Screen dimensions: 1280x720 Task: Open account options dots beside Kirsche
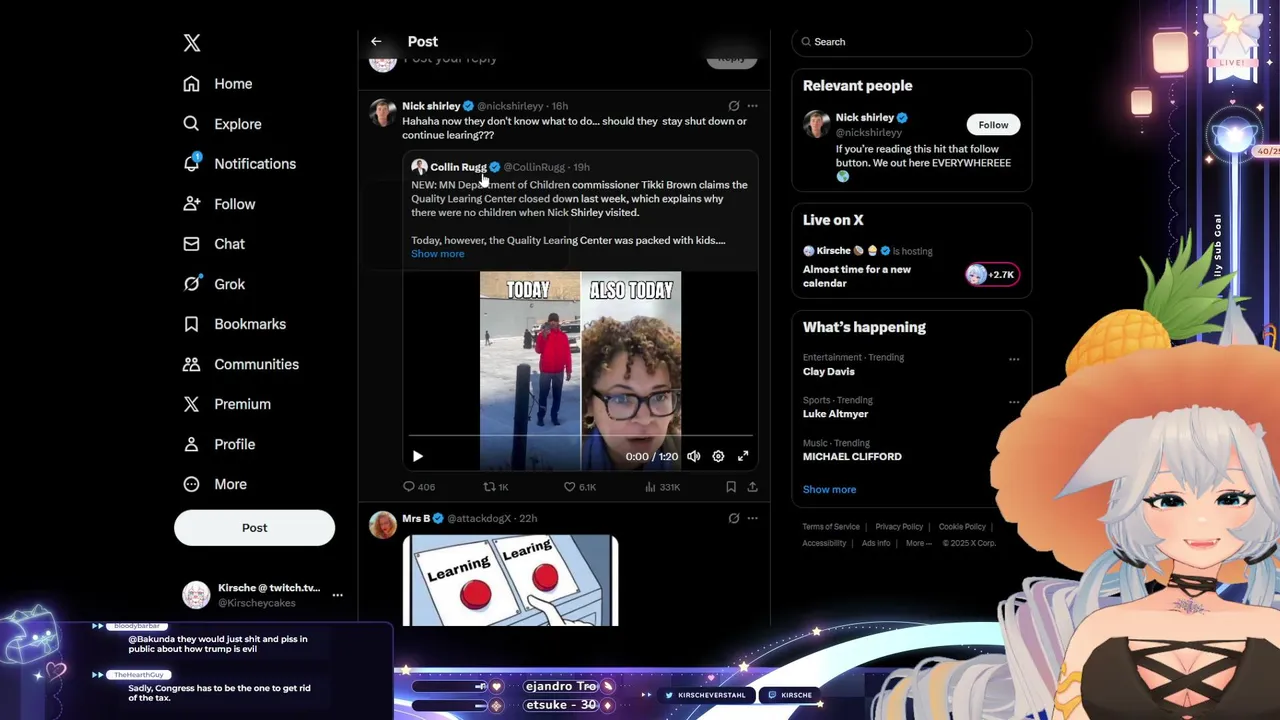point(337,595)
